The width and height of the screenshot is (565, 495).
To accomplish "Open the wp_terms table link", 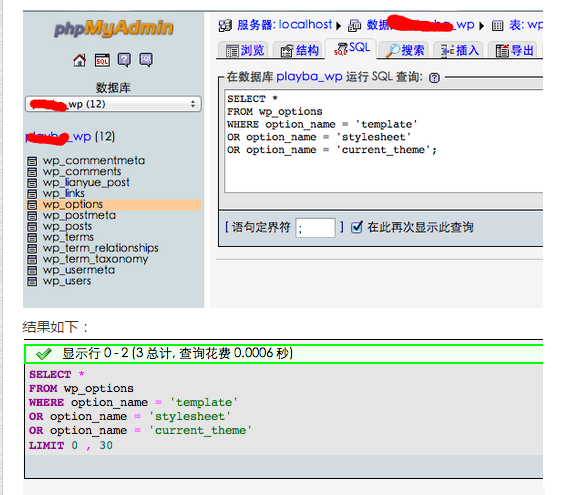I will [68, 237].
